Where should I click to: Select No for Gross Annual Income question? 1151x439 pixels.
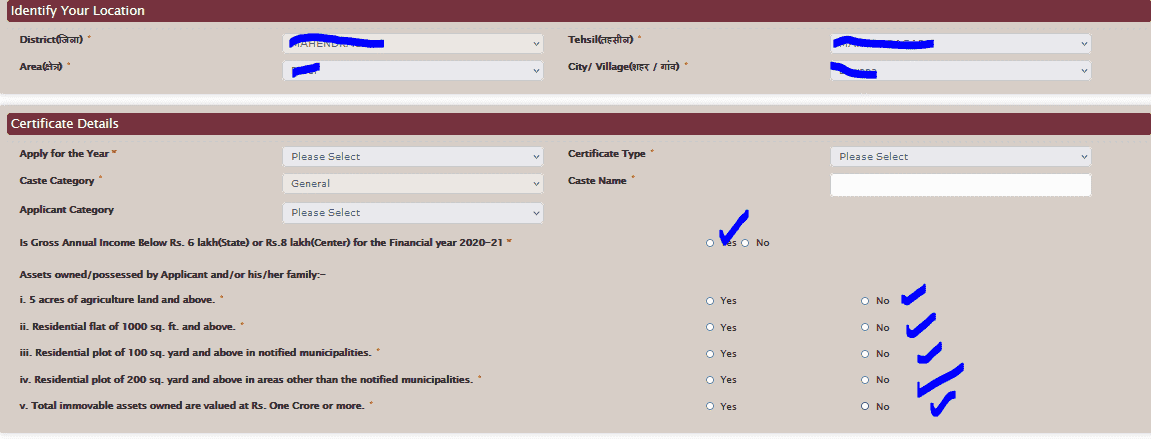[745, 243]
